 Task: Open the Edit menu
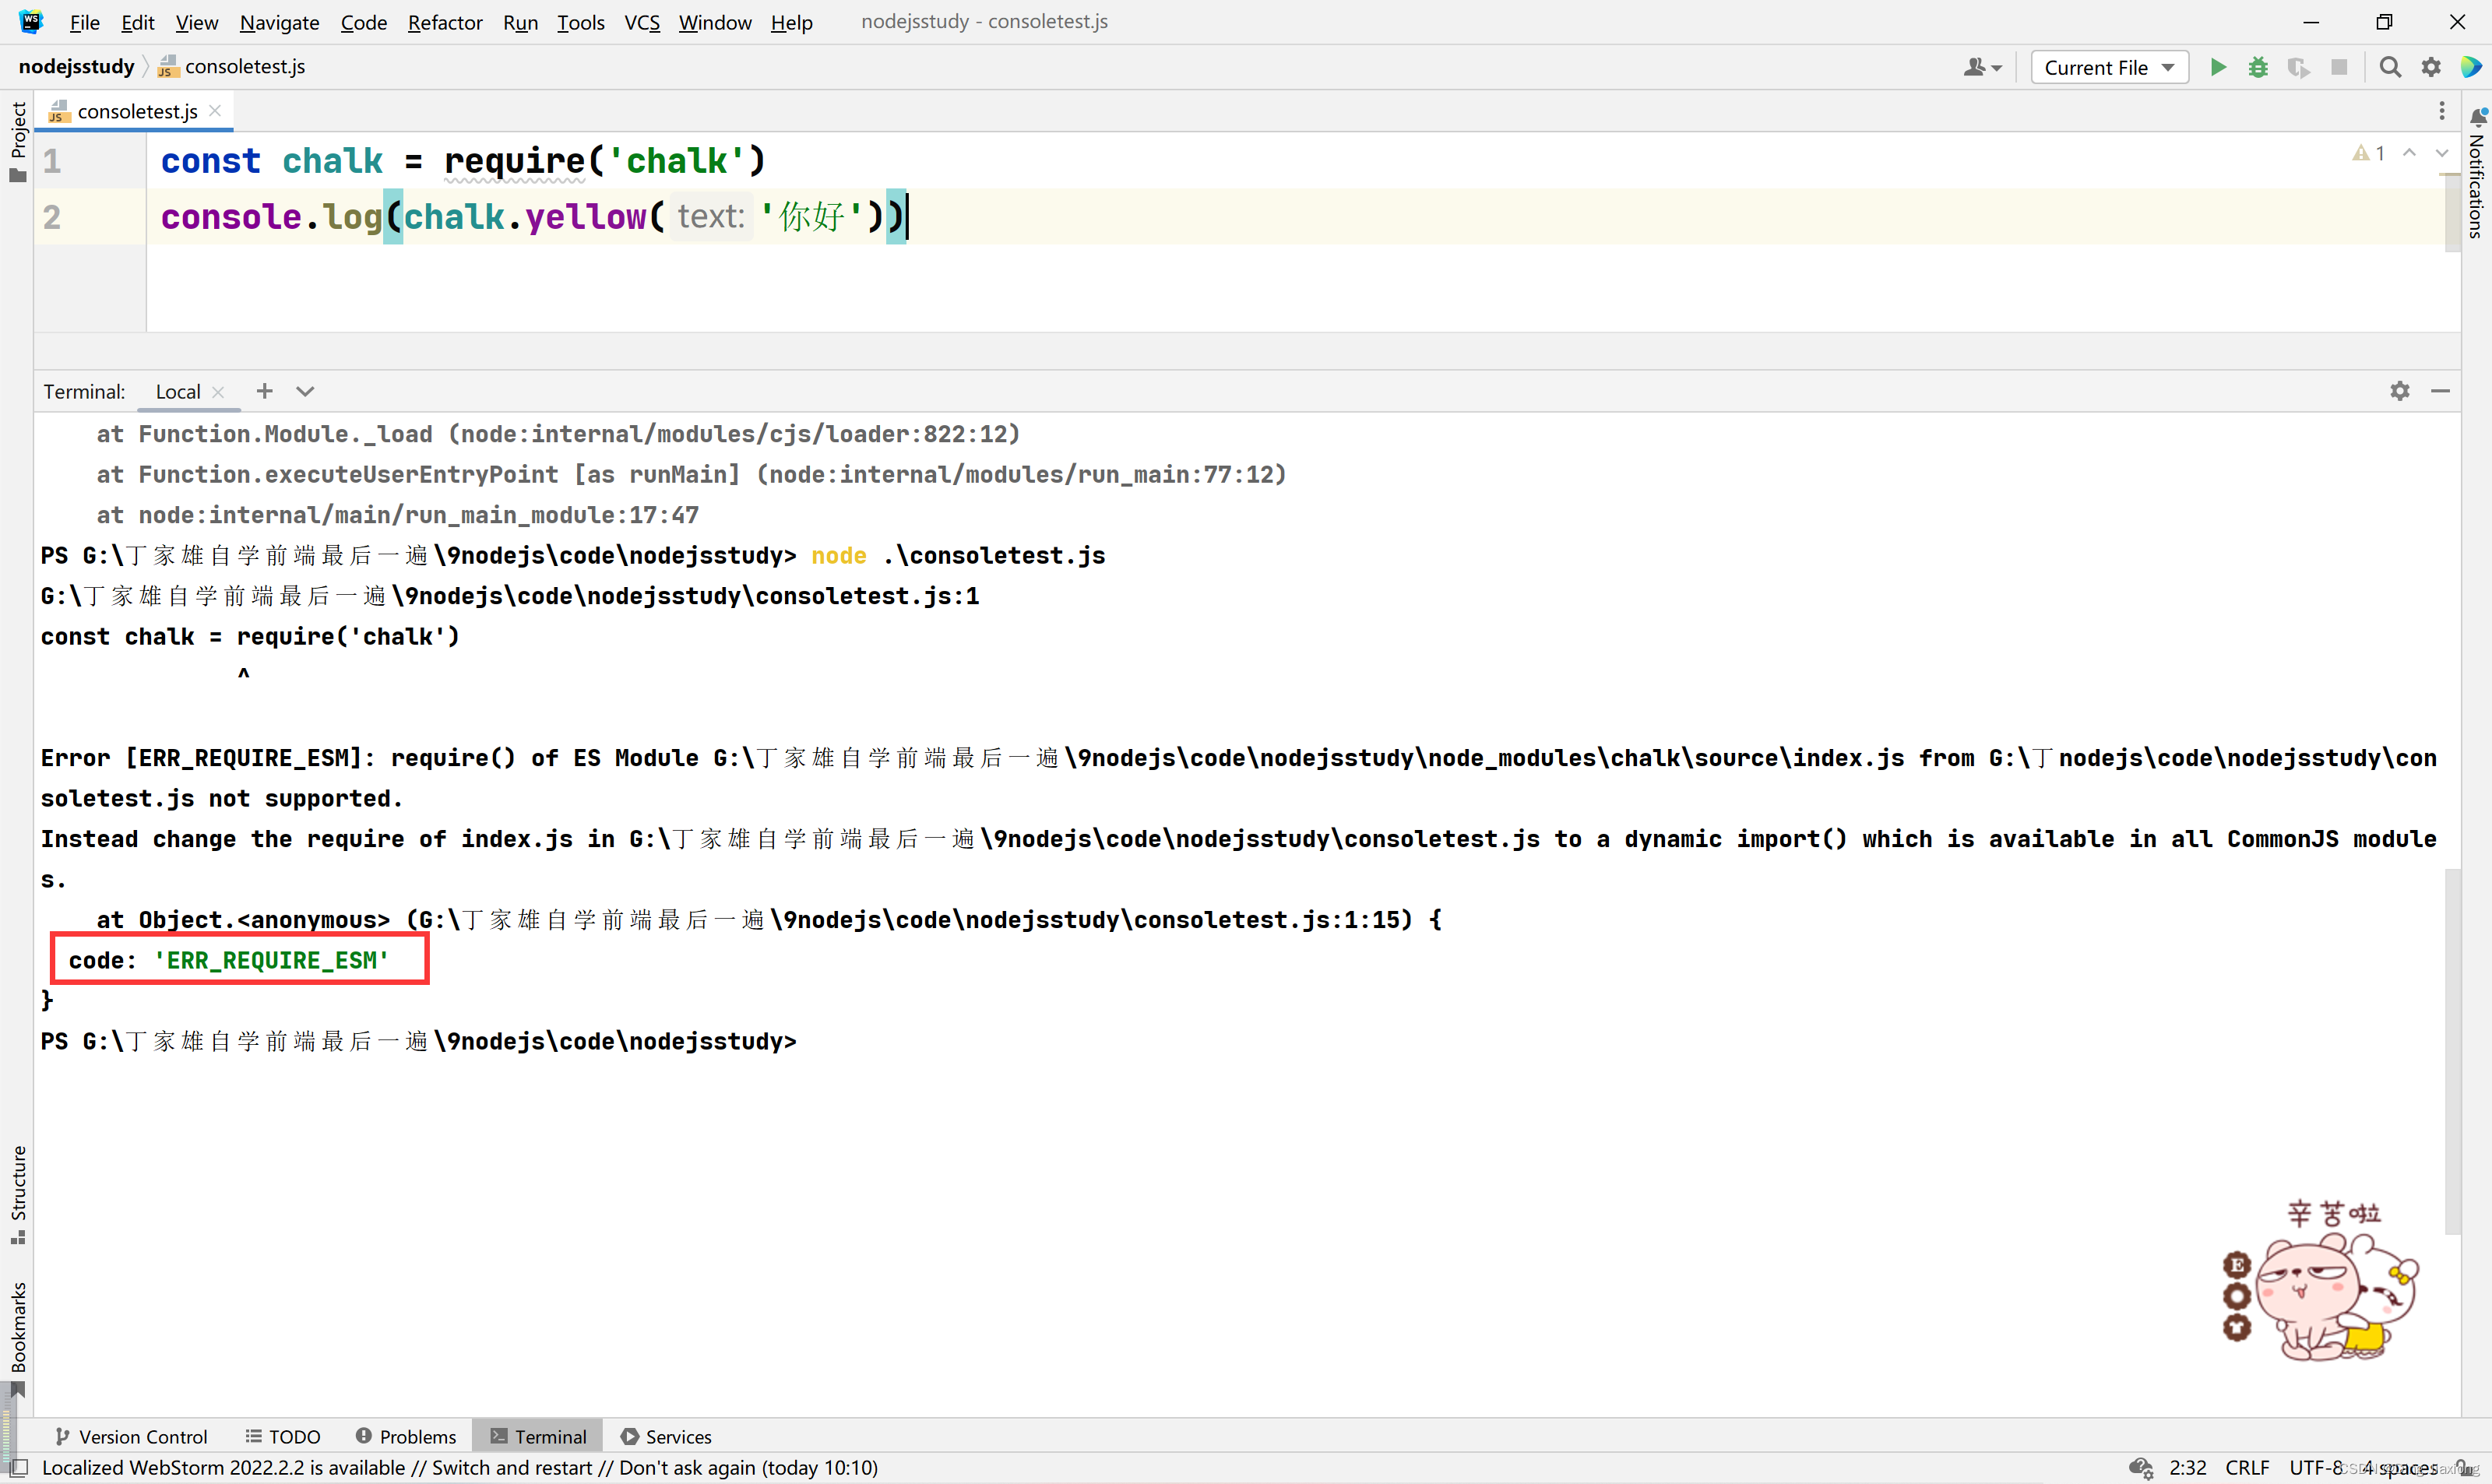tap(137, 22)
